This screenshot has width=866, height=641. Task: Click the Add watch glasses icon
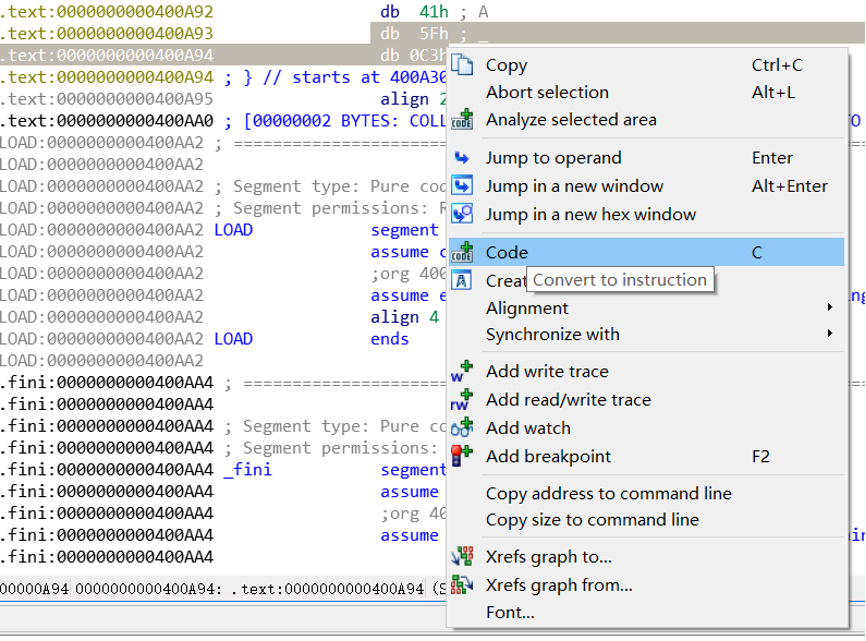point(462,428)
